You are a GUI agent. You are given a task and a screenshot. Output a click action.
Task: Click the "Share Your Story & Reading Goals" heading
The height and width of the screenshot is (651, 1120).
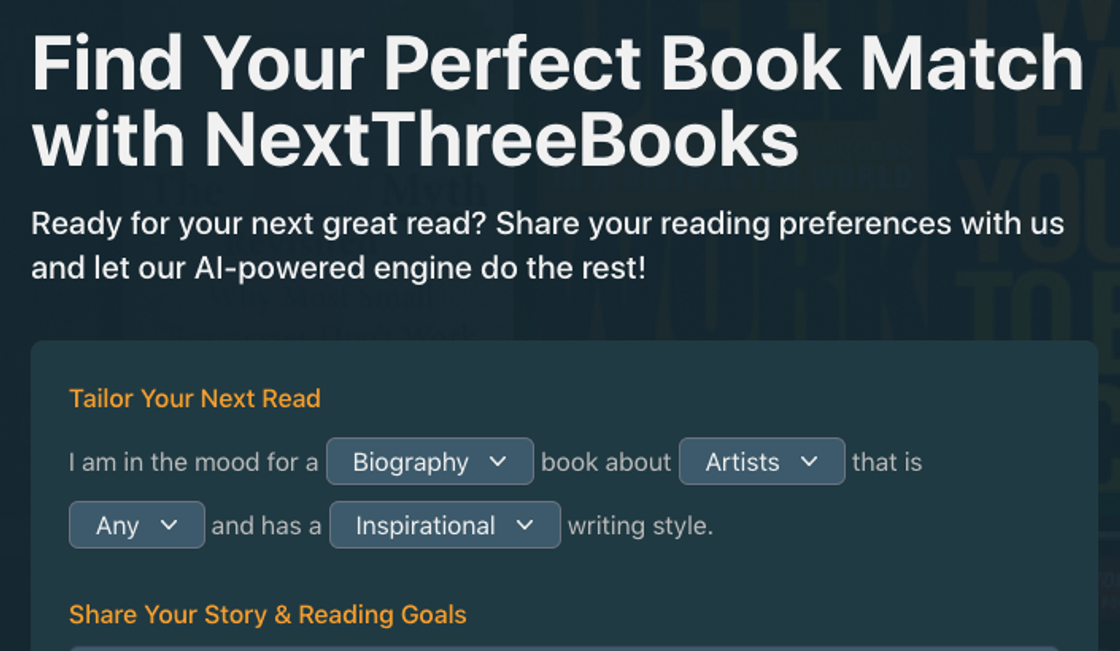(x=268, y=614)
